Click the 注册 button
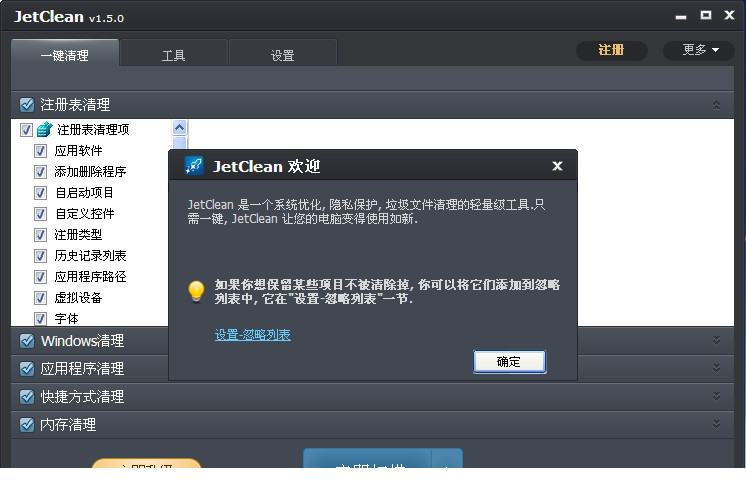 coord(611,50)
